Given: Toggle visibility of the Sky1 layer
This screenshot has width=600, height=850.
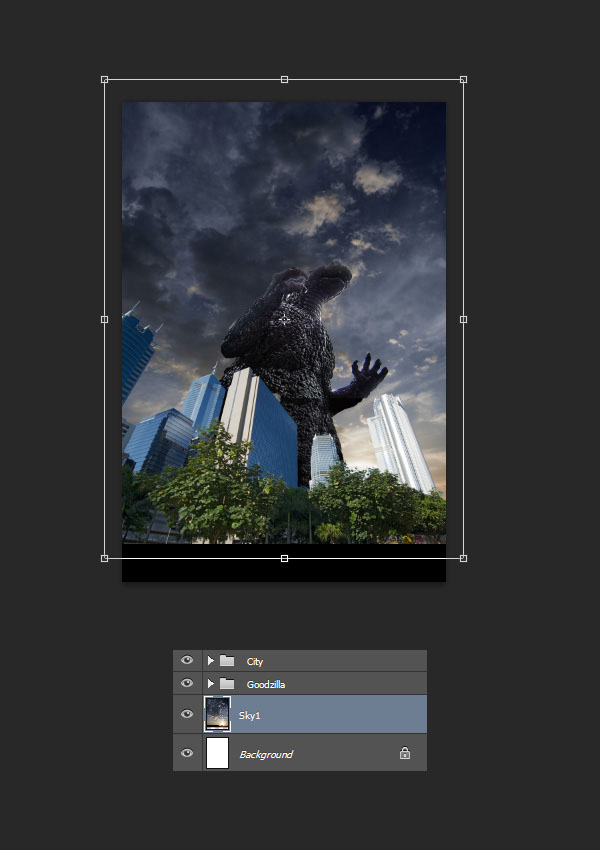Looking at the screenshot, I should pos(186,714).
